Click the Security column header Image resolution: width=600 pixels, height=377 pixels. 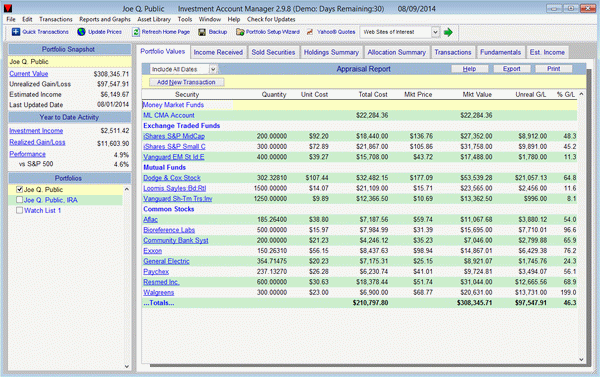[x=187, y=95]
